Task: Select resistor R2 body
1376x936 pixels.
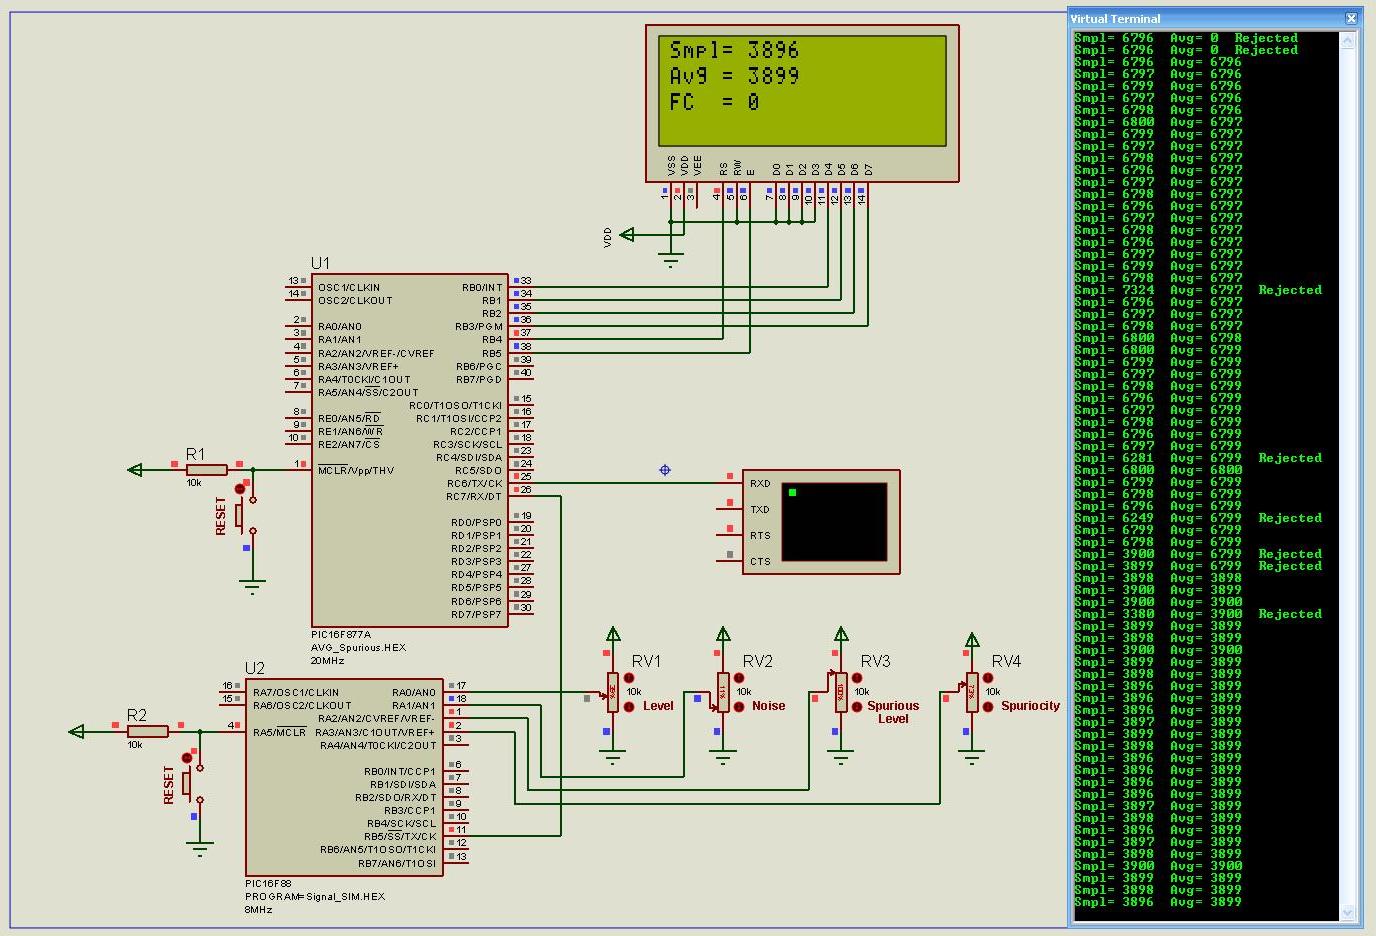Action: (147, 732)
